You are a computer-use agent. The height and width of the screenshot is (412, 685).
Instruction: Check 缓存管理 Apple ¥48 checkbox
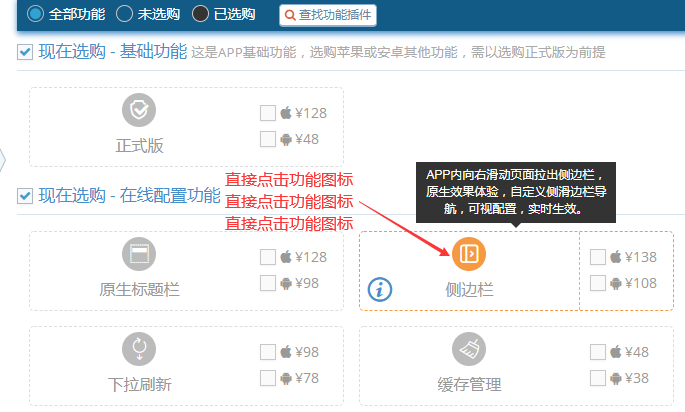point(598,352)
